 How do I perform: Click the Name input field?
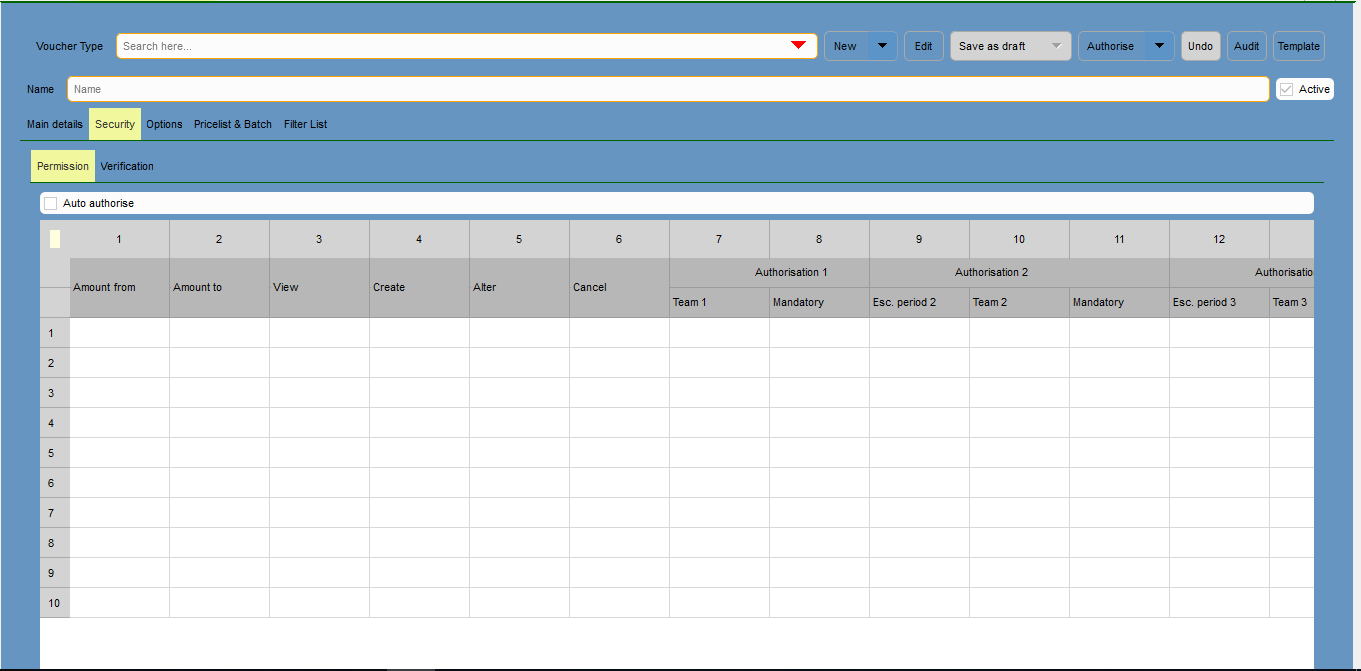tap(668, 89)
